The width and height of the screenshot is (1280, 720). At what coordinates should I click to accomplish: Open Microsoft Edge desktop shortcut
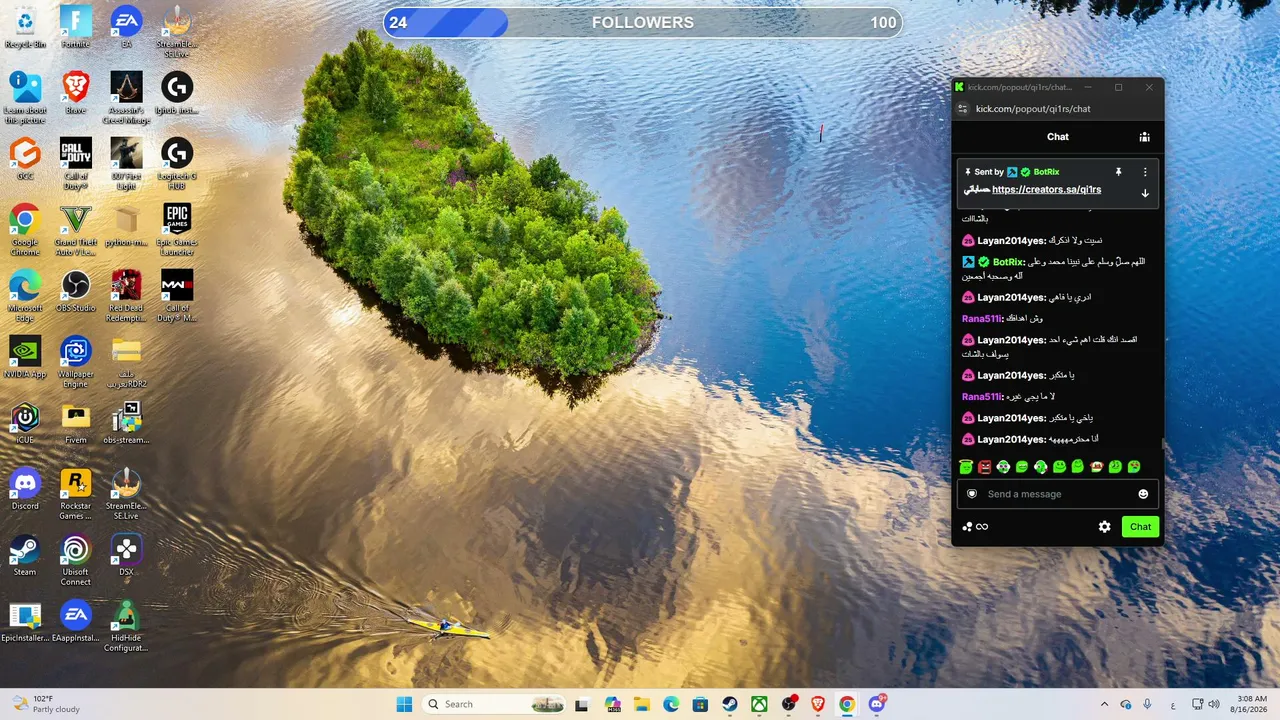tap(25, 296)
